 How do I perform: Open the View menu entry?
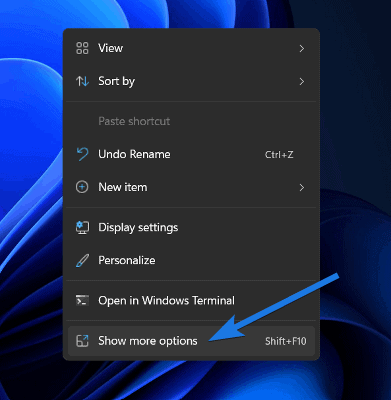pyautogui.click(x=191, y=48)
